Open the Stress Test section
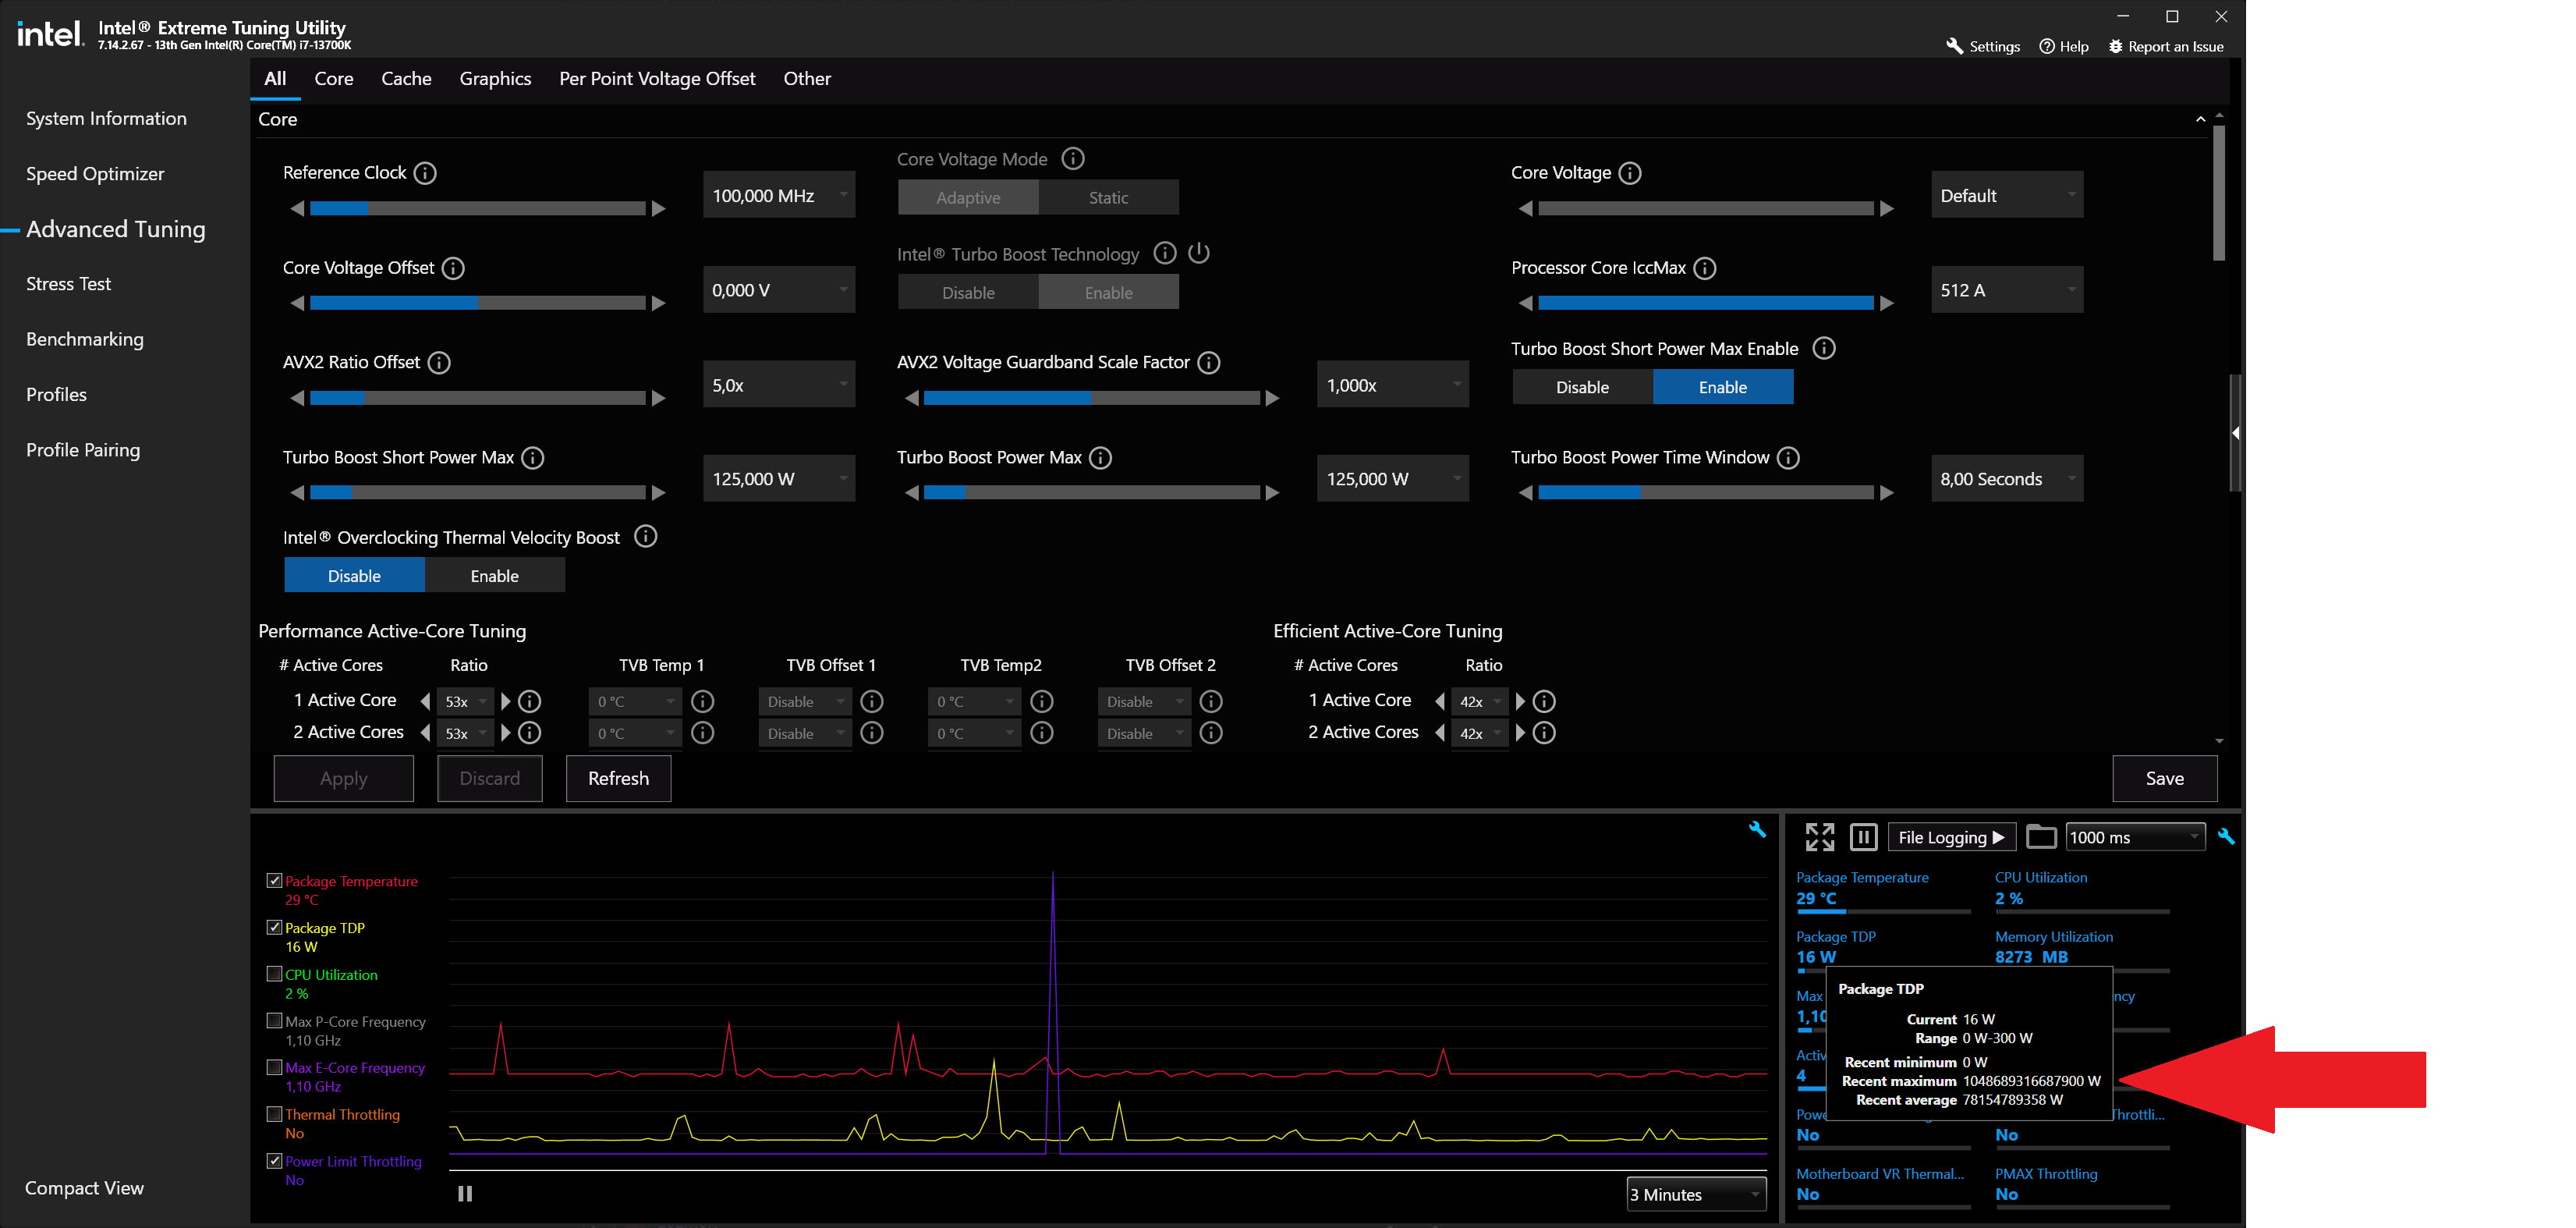 68,284
